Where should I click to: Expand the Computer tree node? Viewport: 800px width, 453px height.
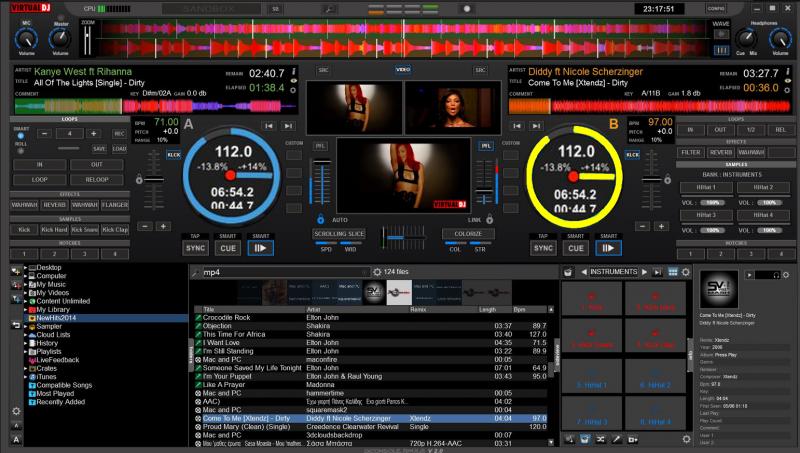26,276
